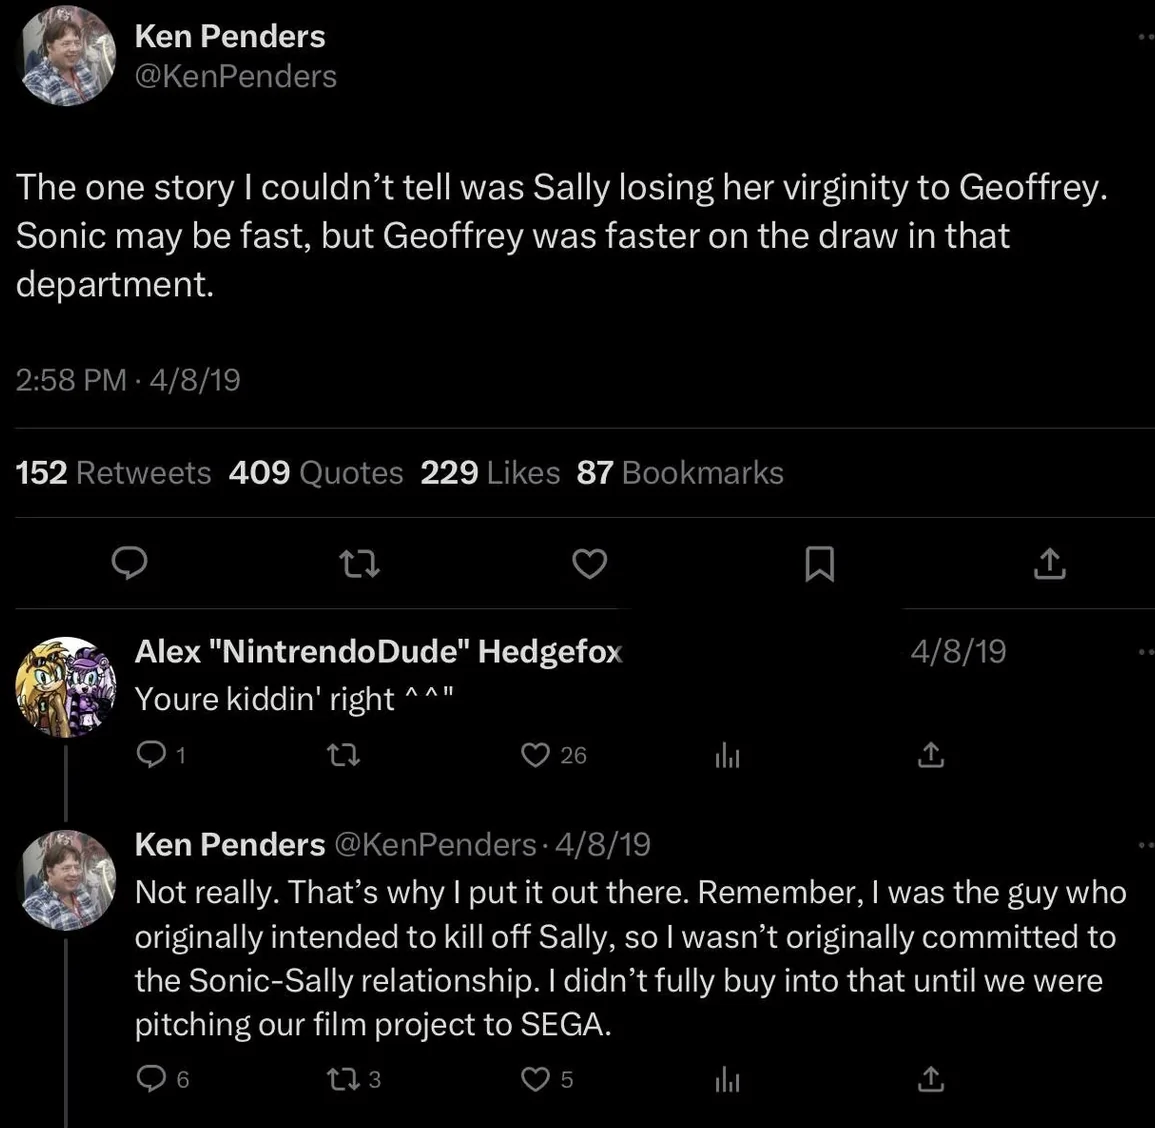Share Alex Hedgefox's reply
Viewport: 1155px width, 1128px height.
tap(930, 755)
